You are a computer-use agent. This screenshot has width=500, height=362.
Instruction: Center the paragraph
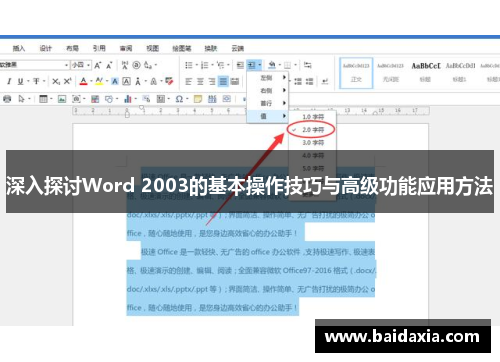[x=200, y=81]
